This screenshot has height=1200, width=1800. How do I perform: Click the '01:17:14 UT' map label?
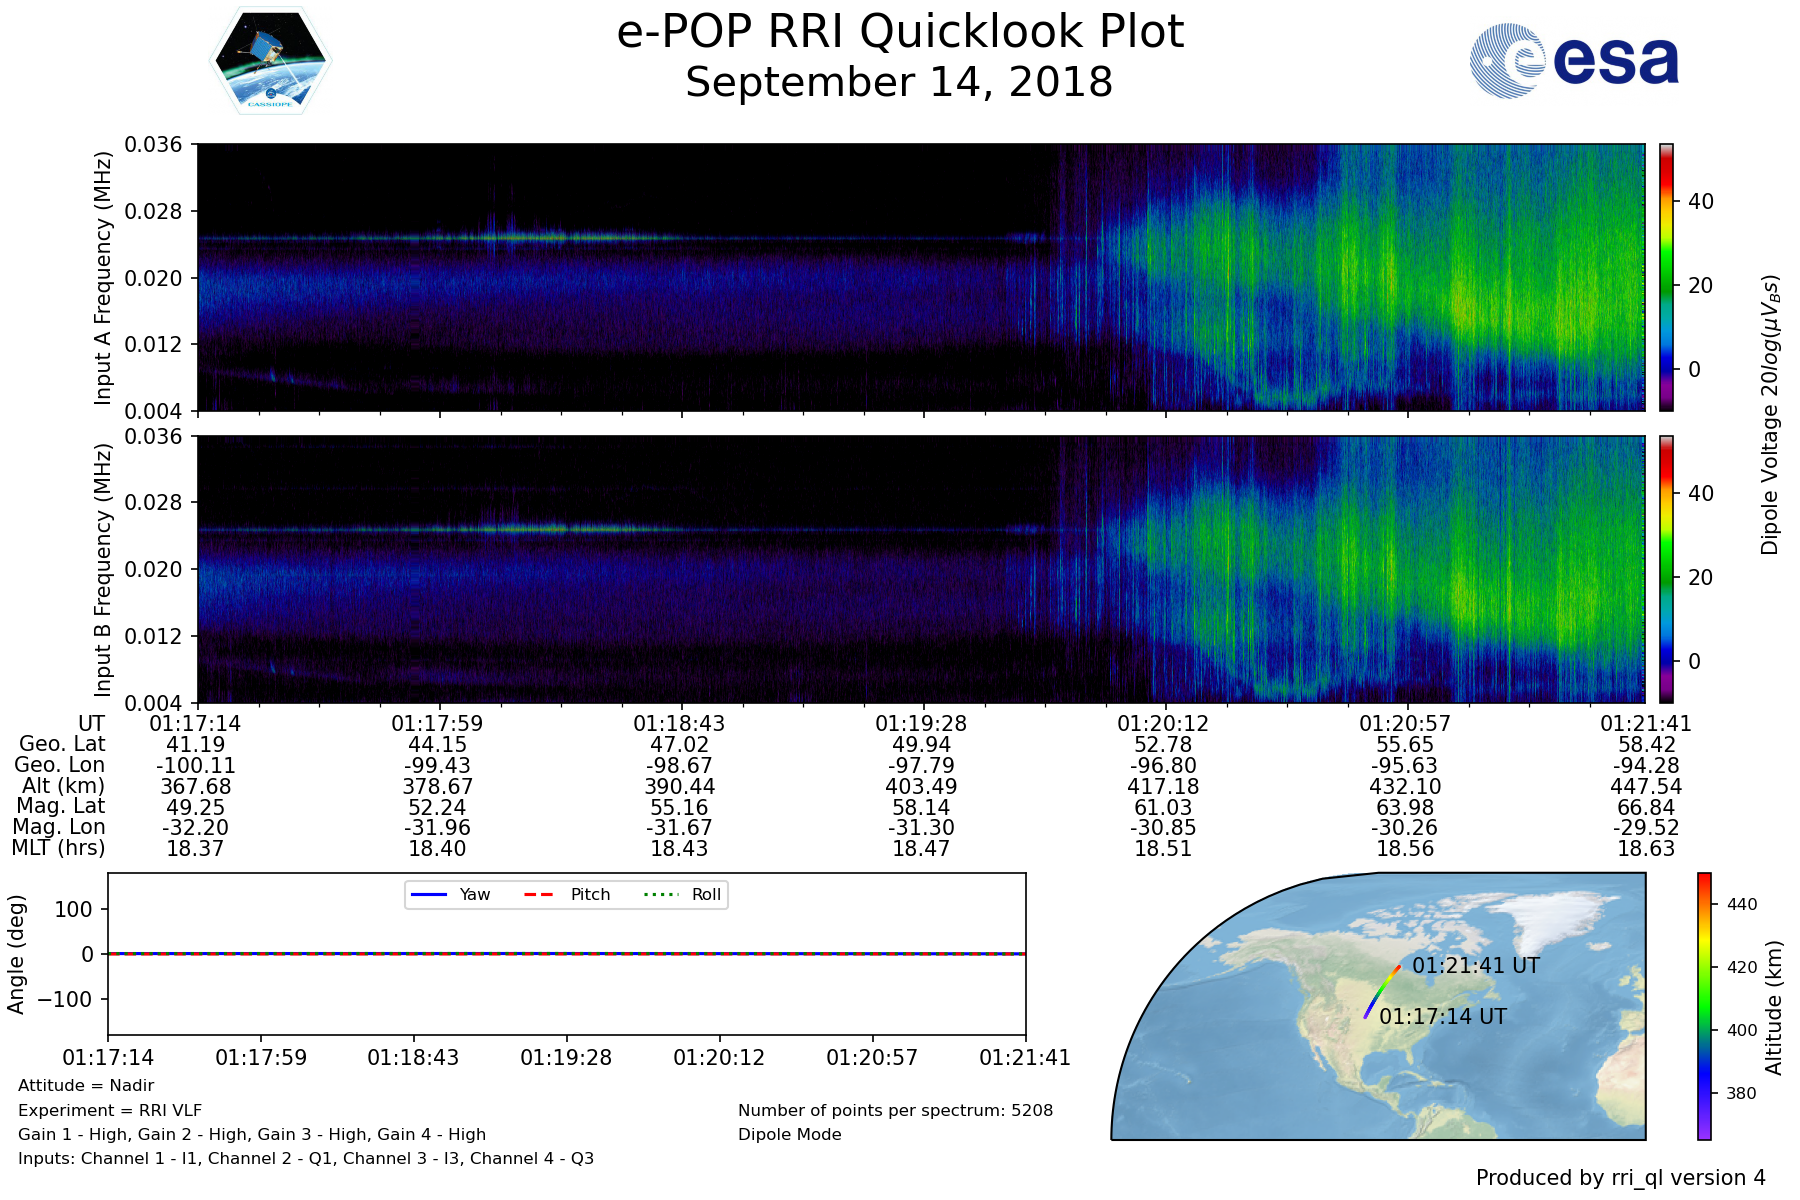click(1442, 1017)
